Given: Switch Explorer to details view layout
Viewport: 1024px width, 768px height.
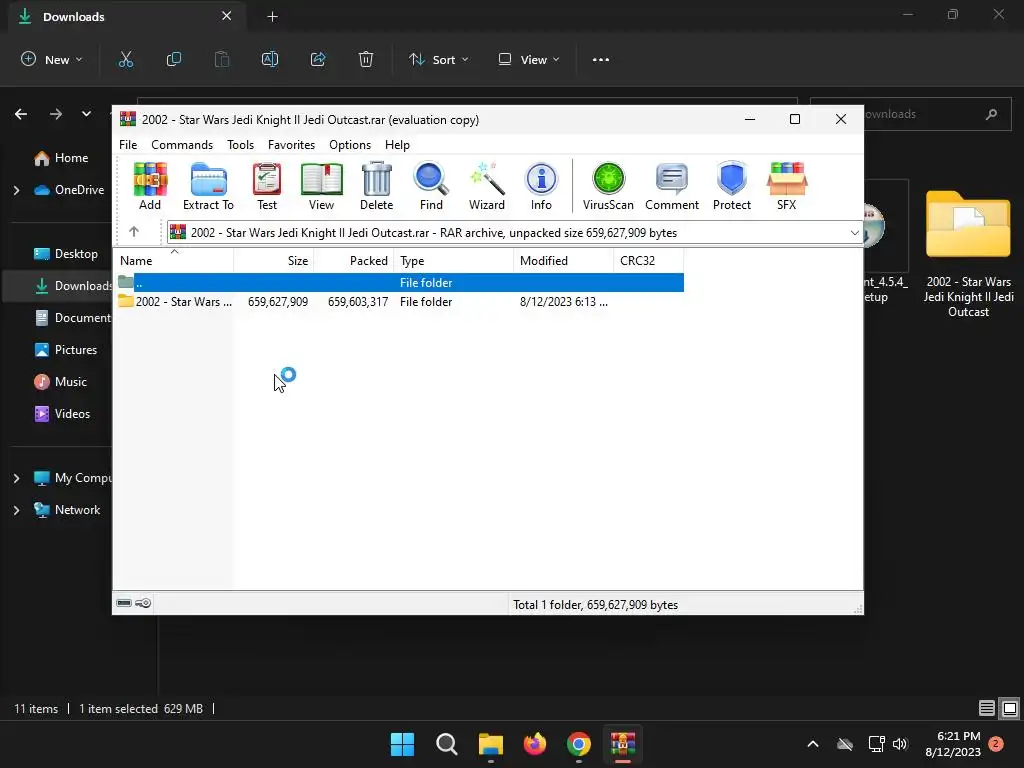Looking at the screenshot, I should click(x=986, y=708).
